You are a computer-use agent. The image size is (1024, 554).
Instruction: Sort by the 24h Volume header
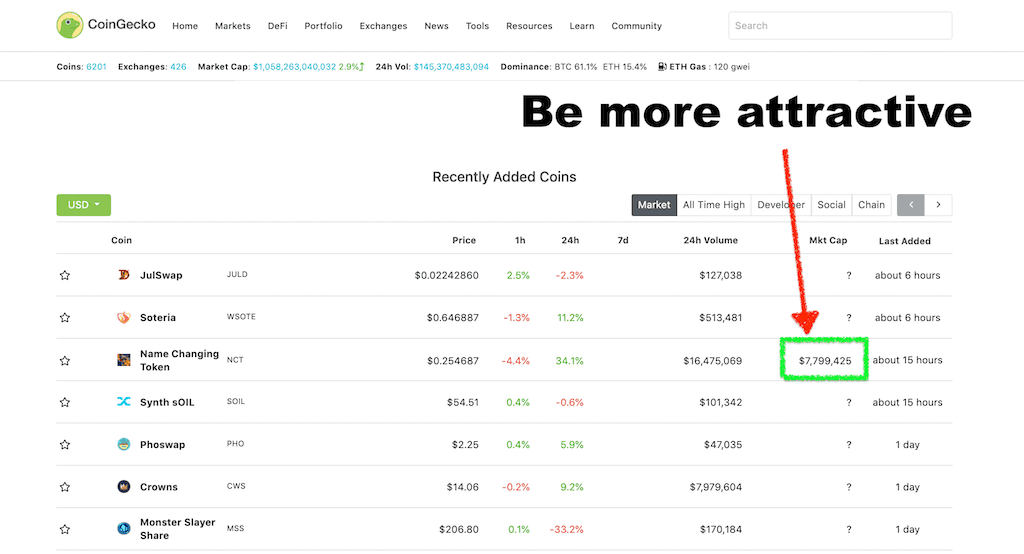[711, 240]
